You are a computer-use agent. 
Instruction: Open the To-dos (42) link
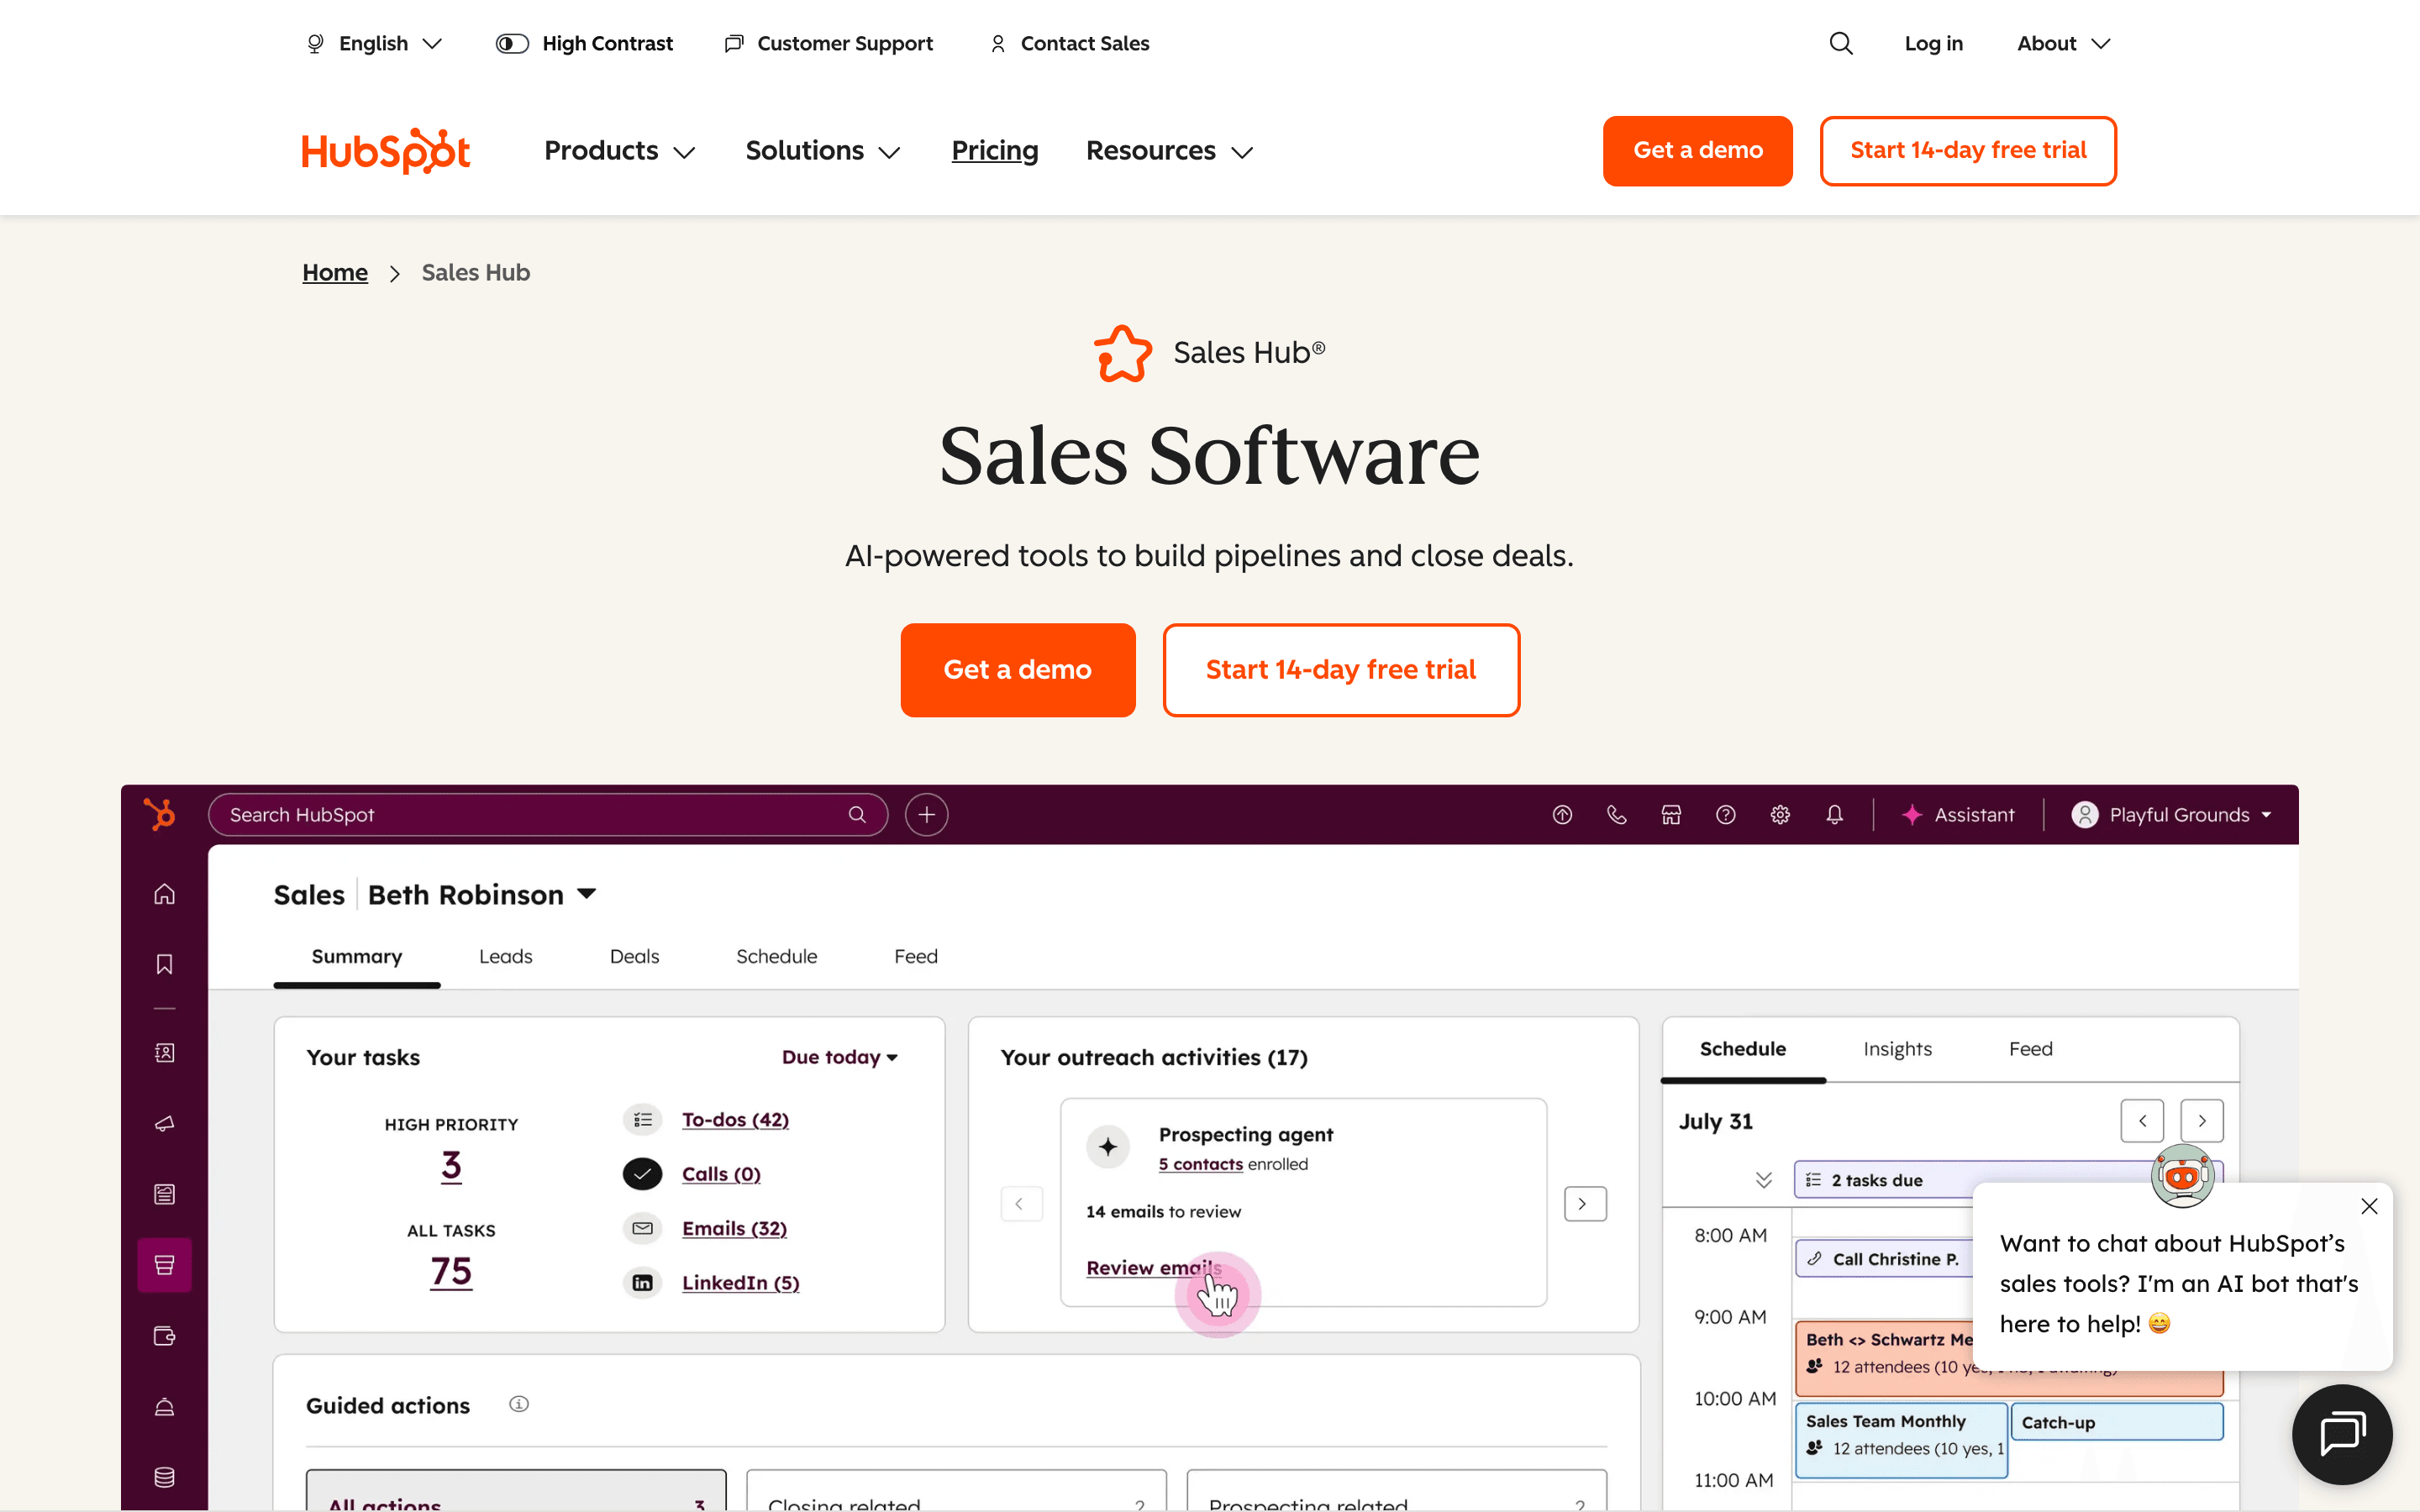735,1119
